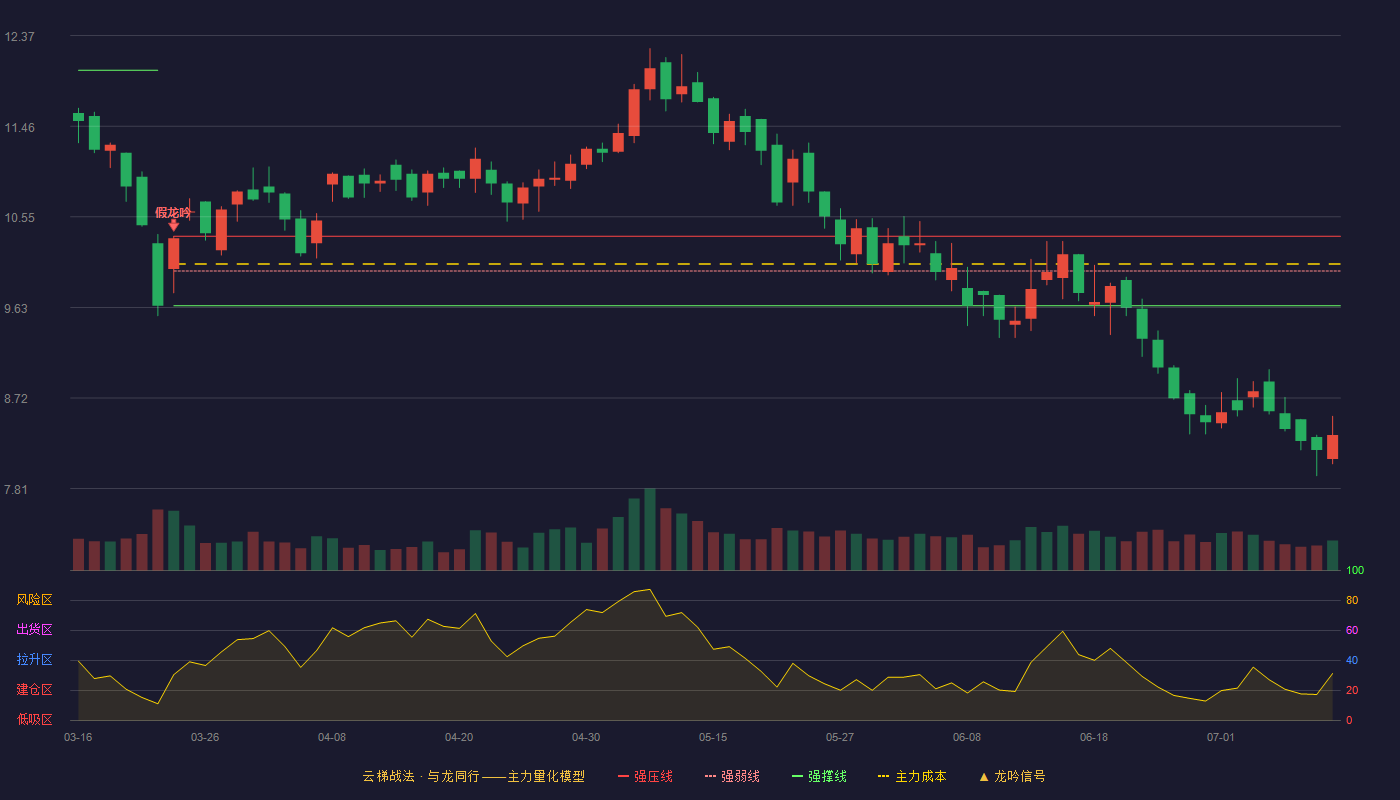
Task: Click the 假龙吟 red arrow marker
Action: (x=173, y=226)
